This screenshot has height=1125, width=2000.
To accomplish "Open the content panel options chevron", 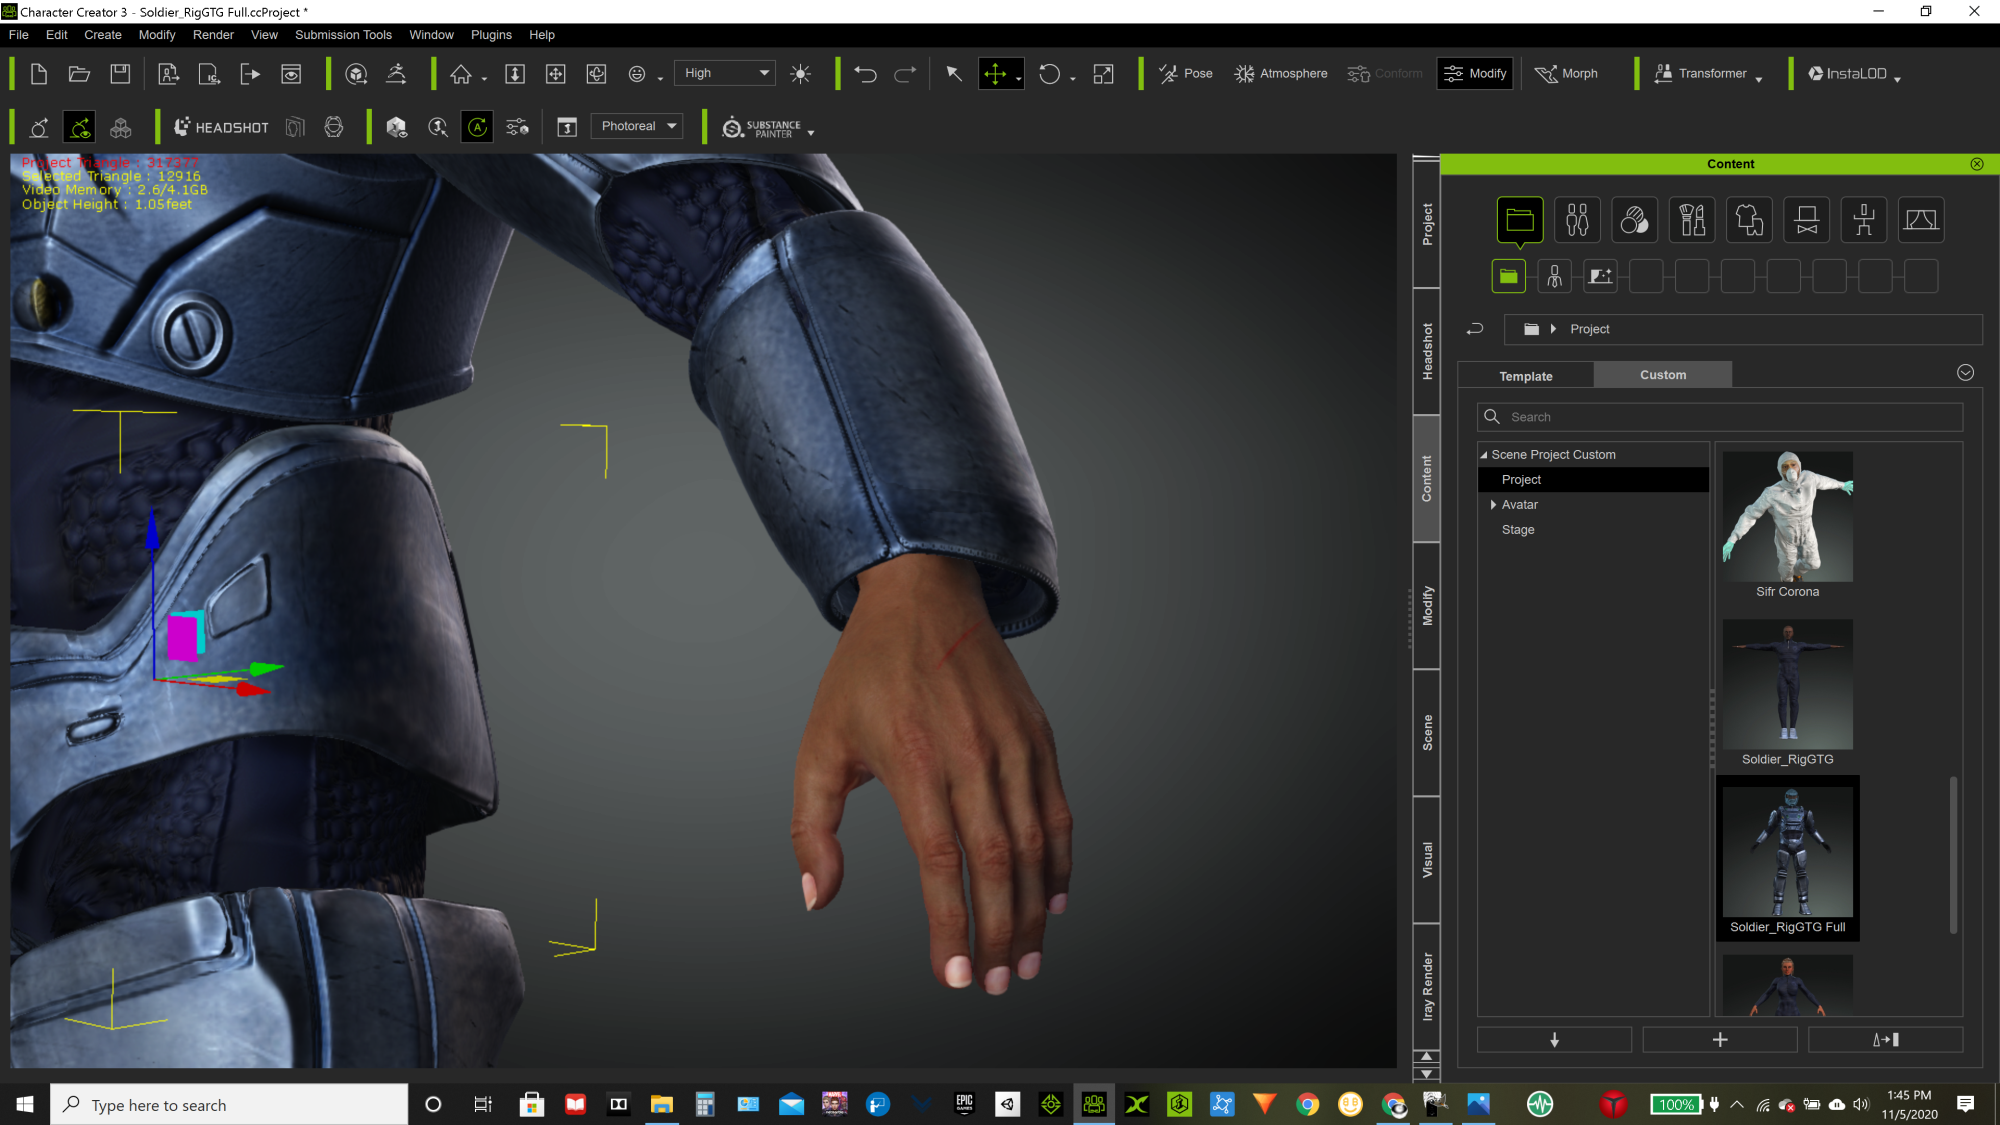I will pos(1965,373).
